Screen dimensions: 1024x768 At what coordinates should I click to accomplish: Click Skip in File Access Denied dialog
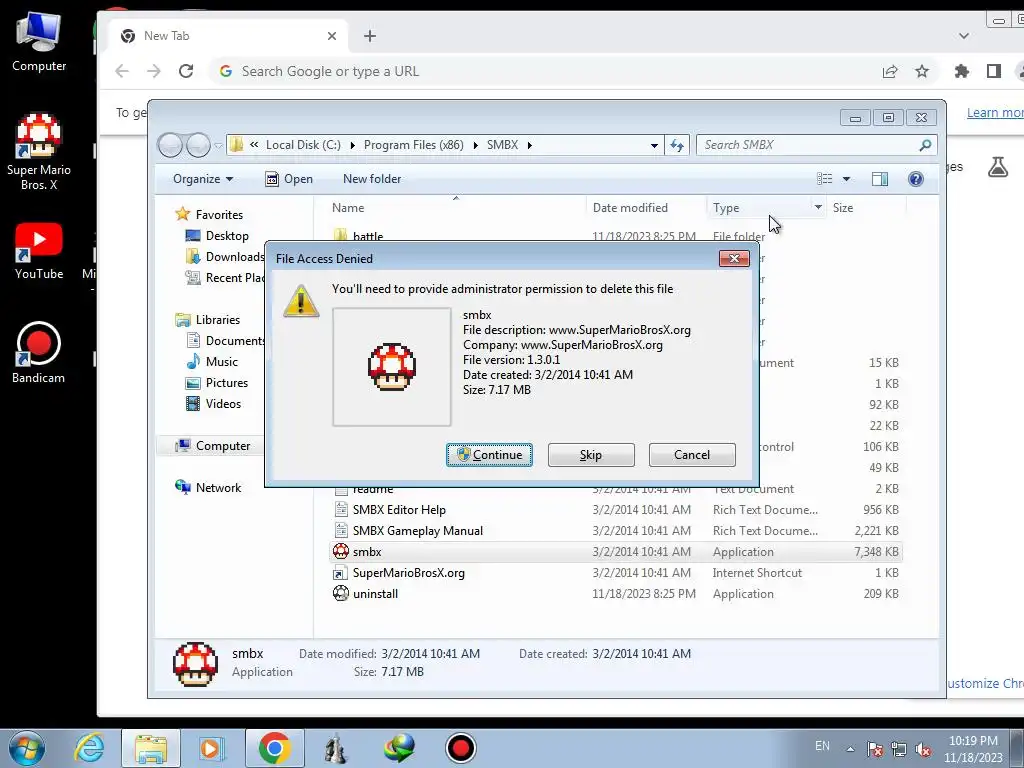tap(591, 455)
